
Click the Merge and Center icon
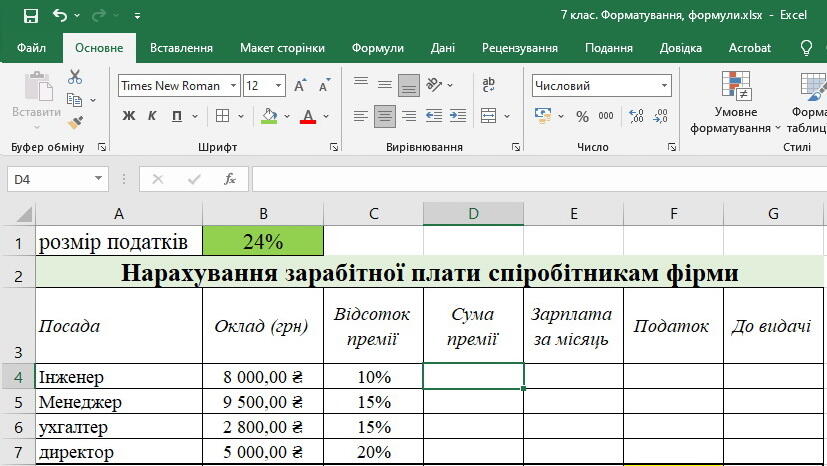pyautogui.click(x=488, y=116)
